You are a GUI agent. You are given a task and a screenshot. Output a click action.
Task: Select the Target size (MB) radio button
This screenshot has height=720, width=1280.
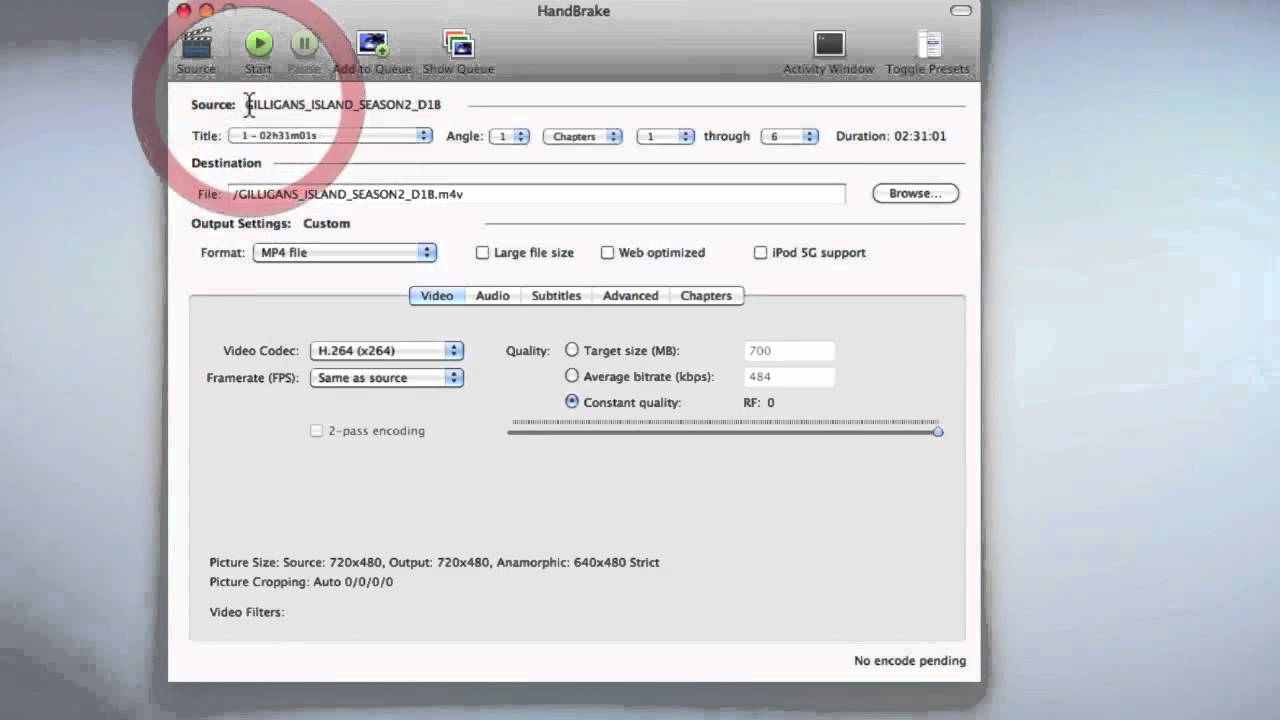[x=572, y=350]
